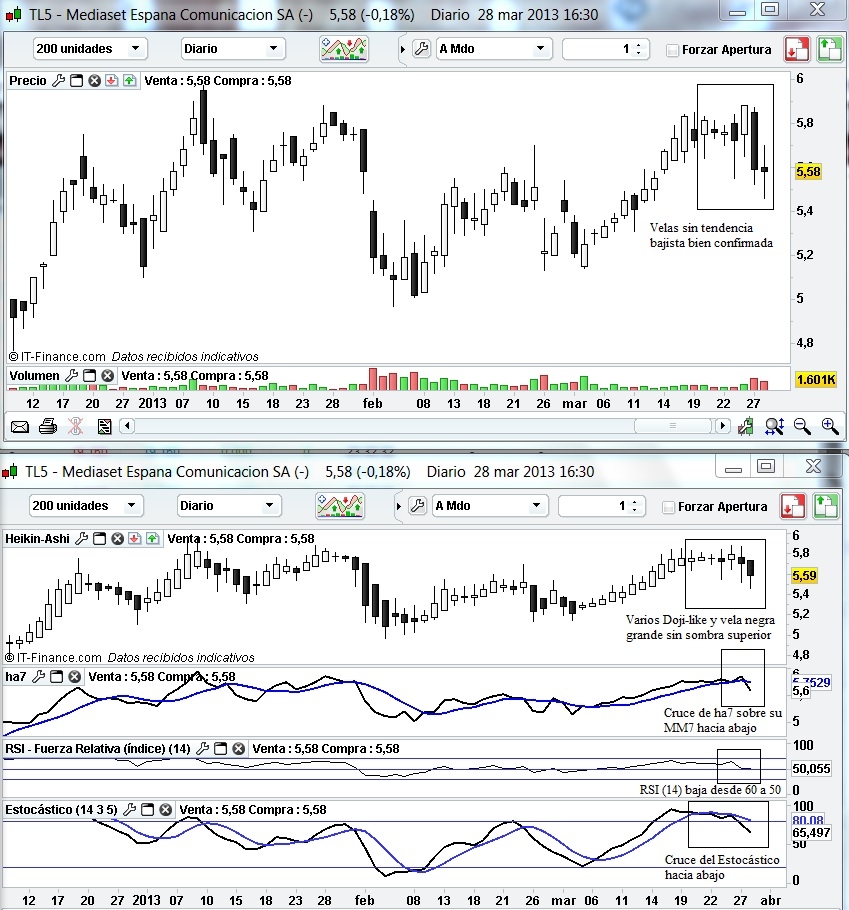Viewport: 849px width, 910px height.
Task: Open the Volumen panel wrench settings
Action: 71,375
